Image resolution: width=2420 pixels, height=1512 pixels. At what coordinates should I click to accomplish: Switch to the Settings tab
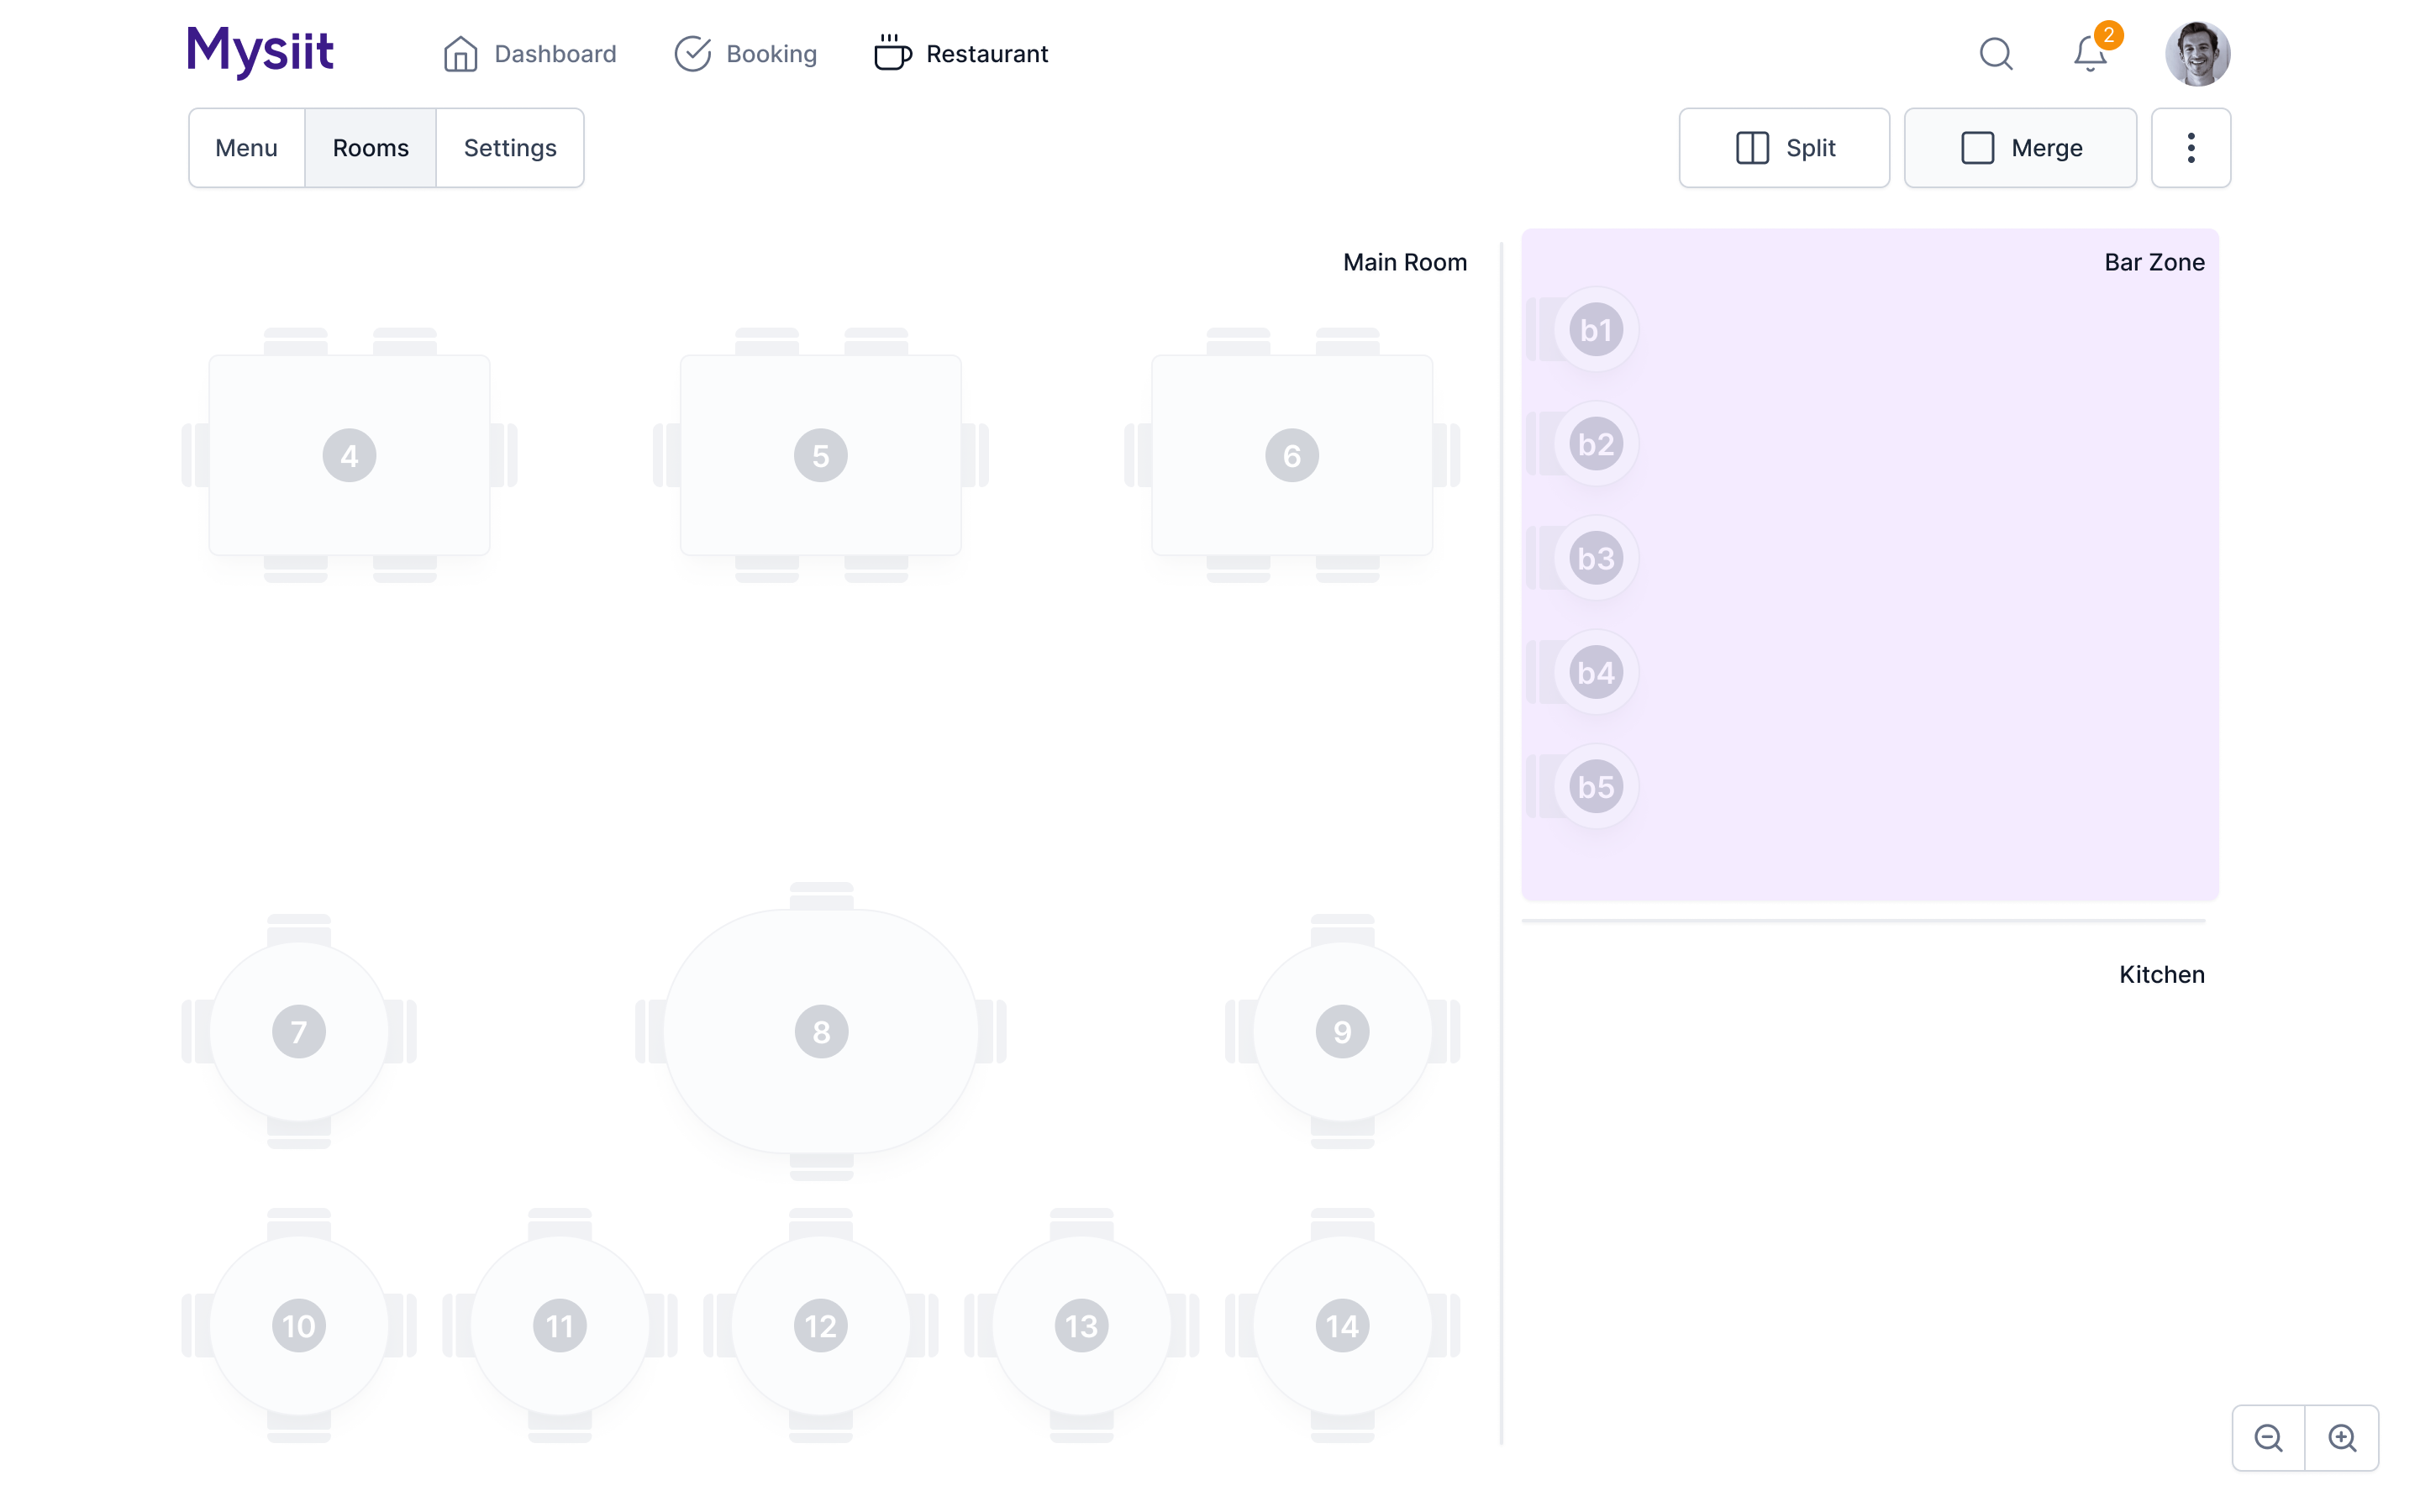coord(510,148)
